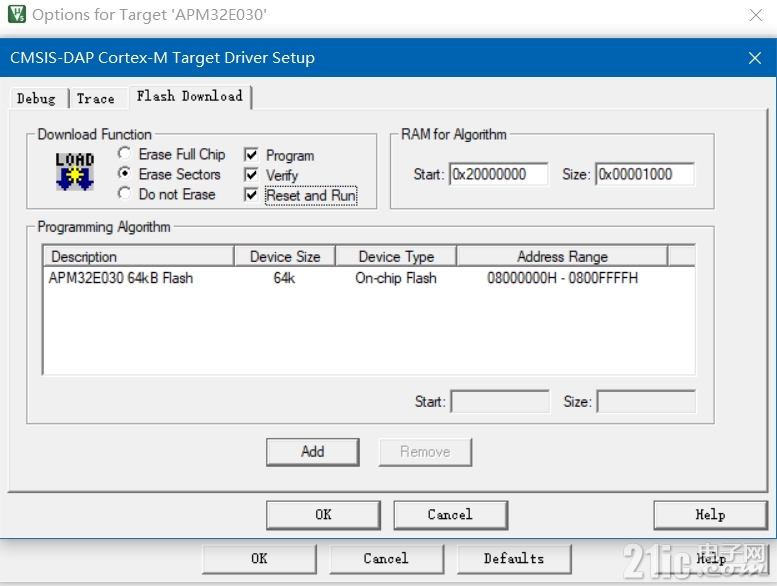
Task: Click the Programming Algorithm Size field
Action: point(646,401)
